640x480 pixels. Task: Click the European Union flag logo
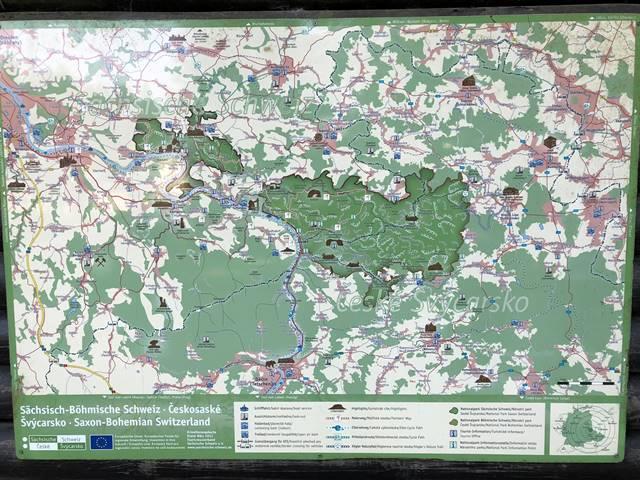(100, 441)
